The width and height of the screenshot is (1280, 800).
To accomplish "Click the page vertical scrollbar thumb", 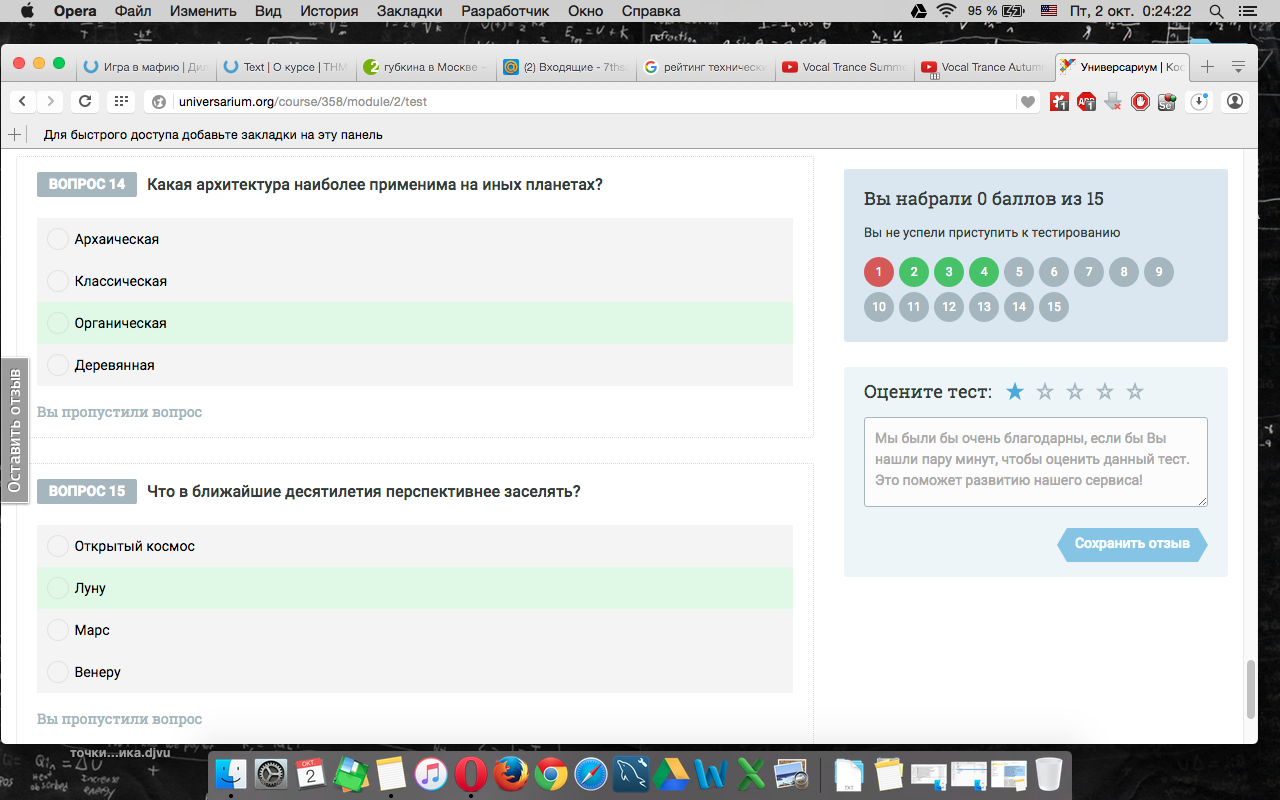I will [x=1250, y=690].
